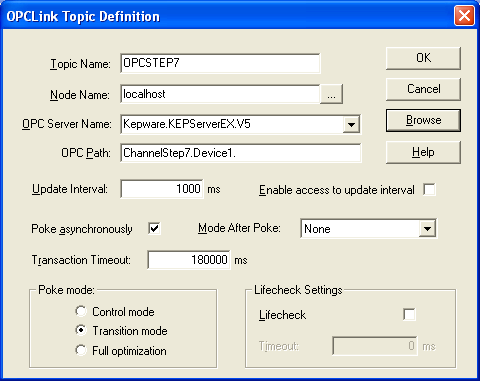Click the node name ellipsis browse button
480x381 pixels.
(331, 94)
